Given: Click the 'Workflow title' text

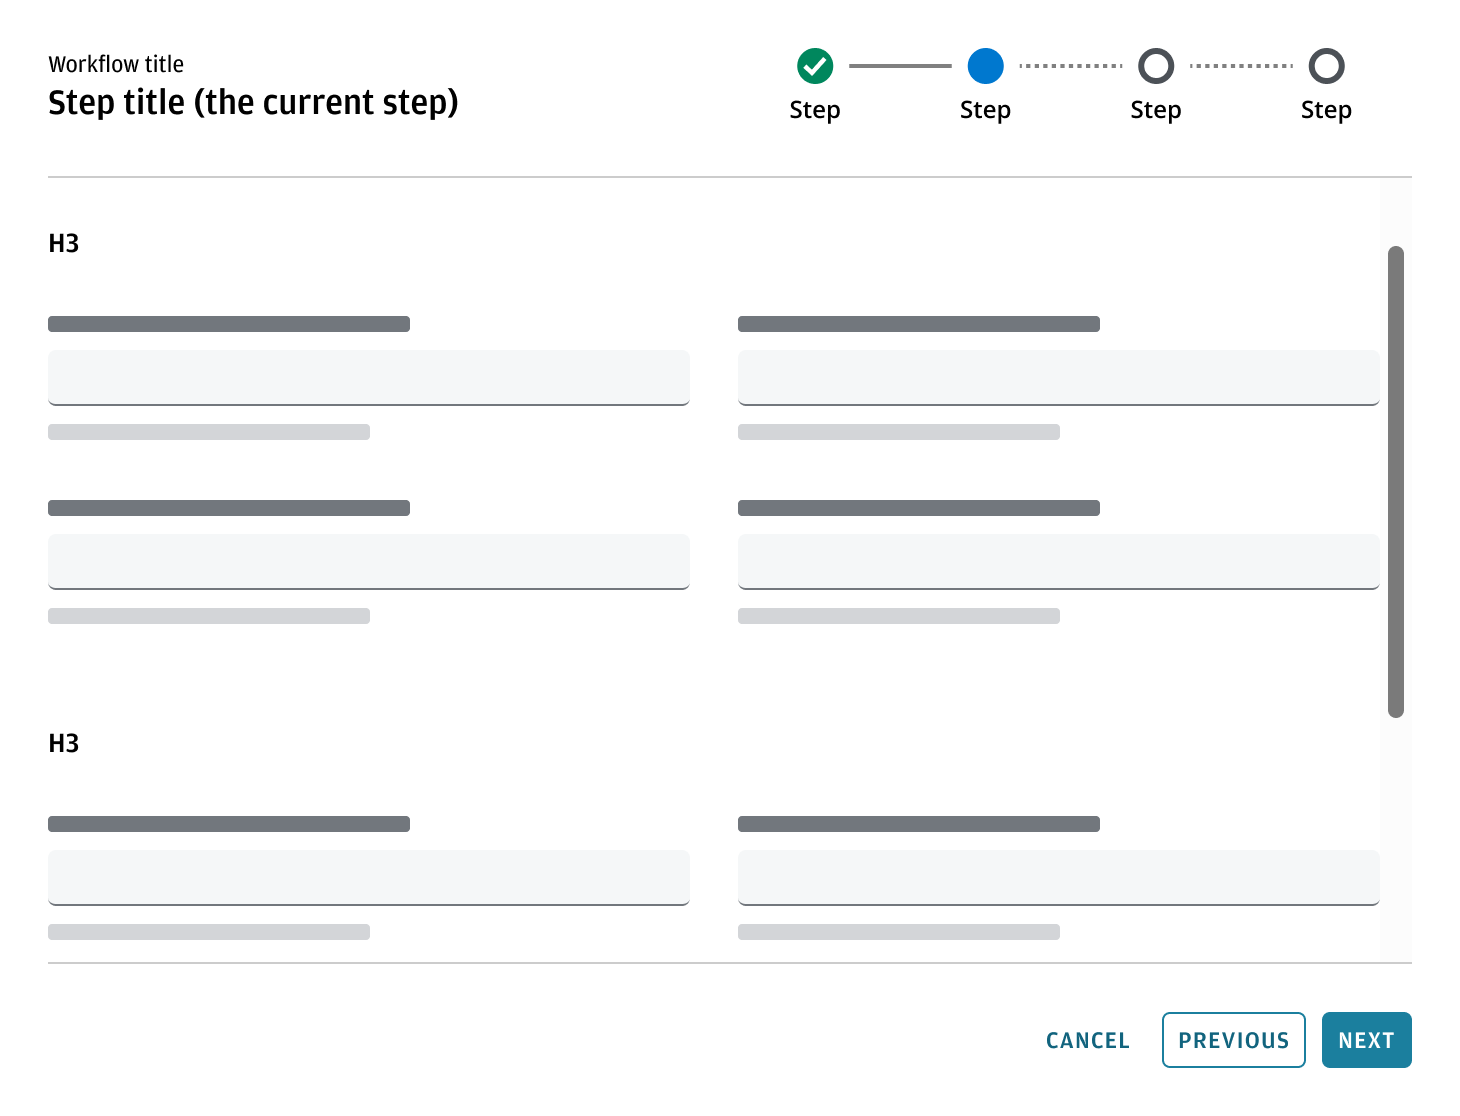Looking at the screenshot, I should pyautogui.click(x=116, y=63).
